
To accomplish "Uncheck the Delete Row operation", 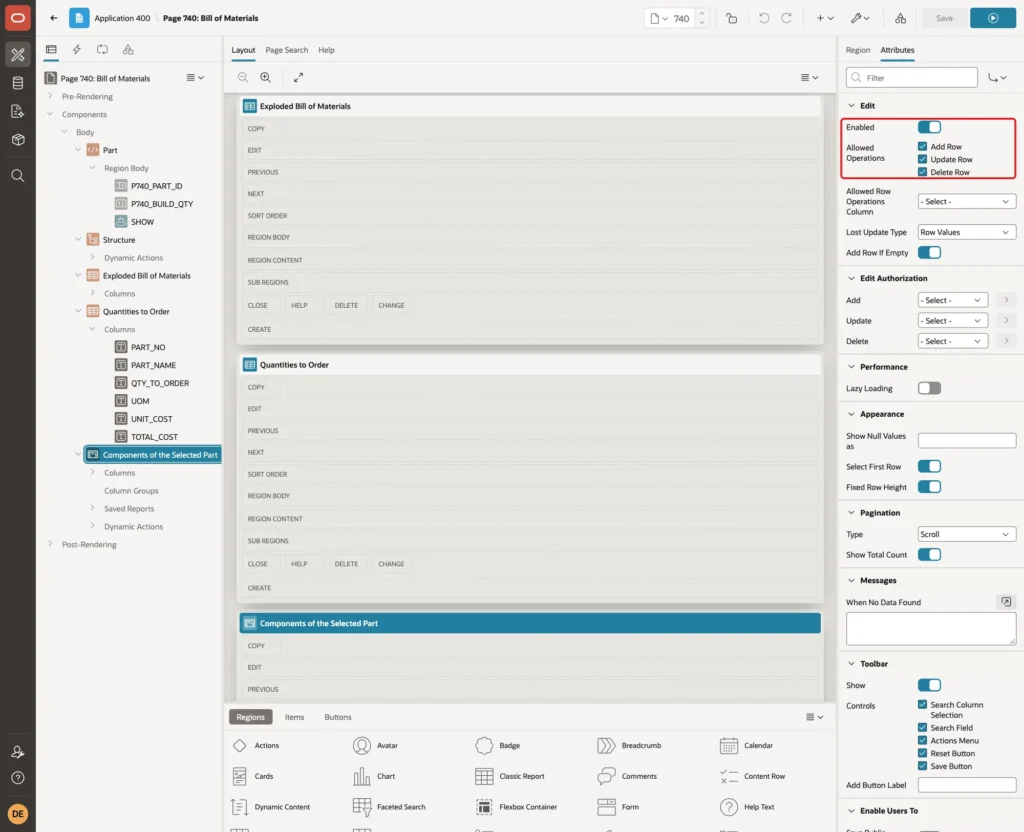I will coord(922,172).
